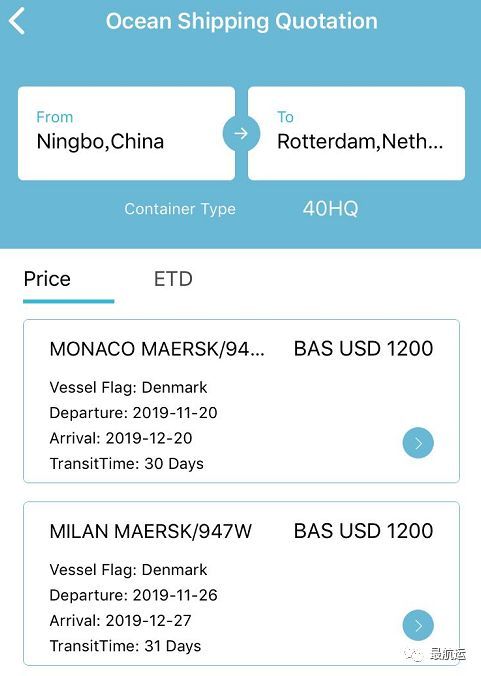The width and height of the screenshot is (481, 676).
Task: Edit the From port Ningbo, China
Action: click(x=126, y=133)
